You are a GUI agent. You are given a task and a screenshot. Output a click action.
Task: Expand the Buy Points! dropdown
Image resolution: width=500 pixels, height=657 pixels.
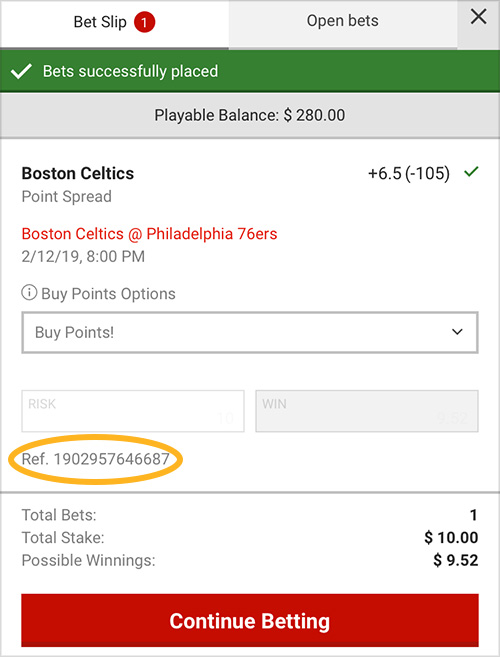[x=250, y=332]
